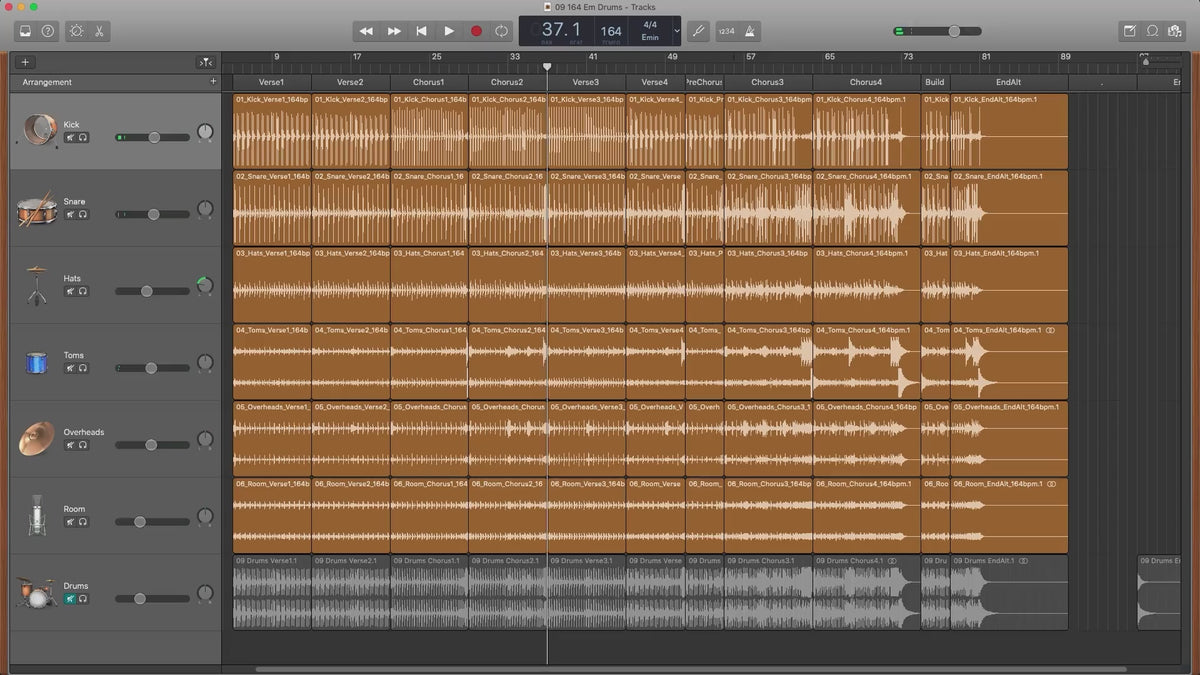Click the master volume slider knob

[x=954, y=31]
